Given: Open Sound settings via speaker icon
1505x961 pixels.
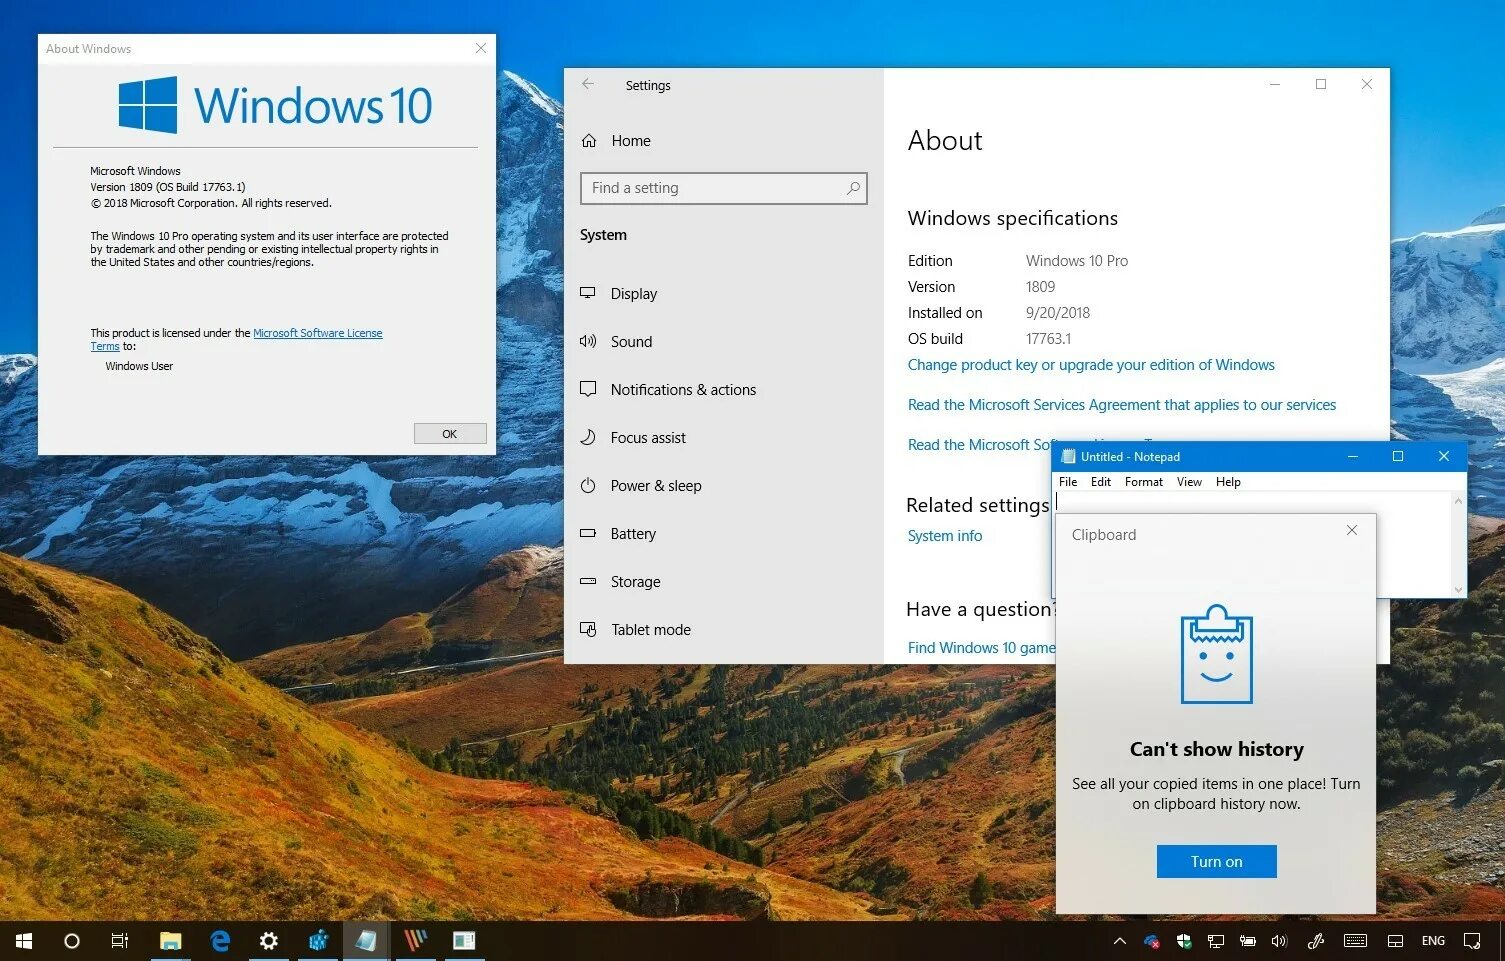Looking at the screenshot, I should [589, 341].
